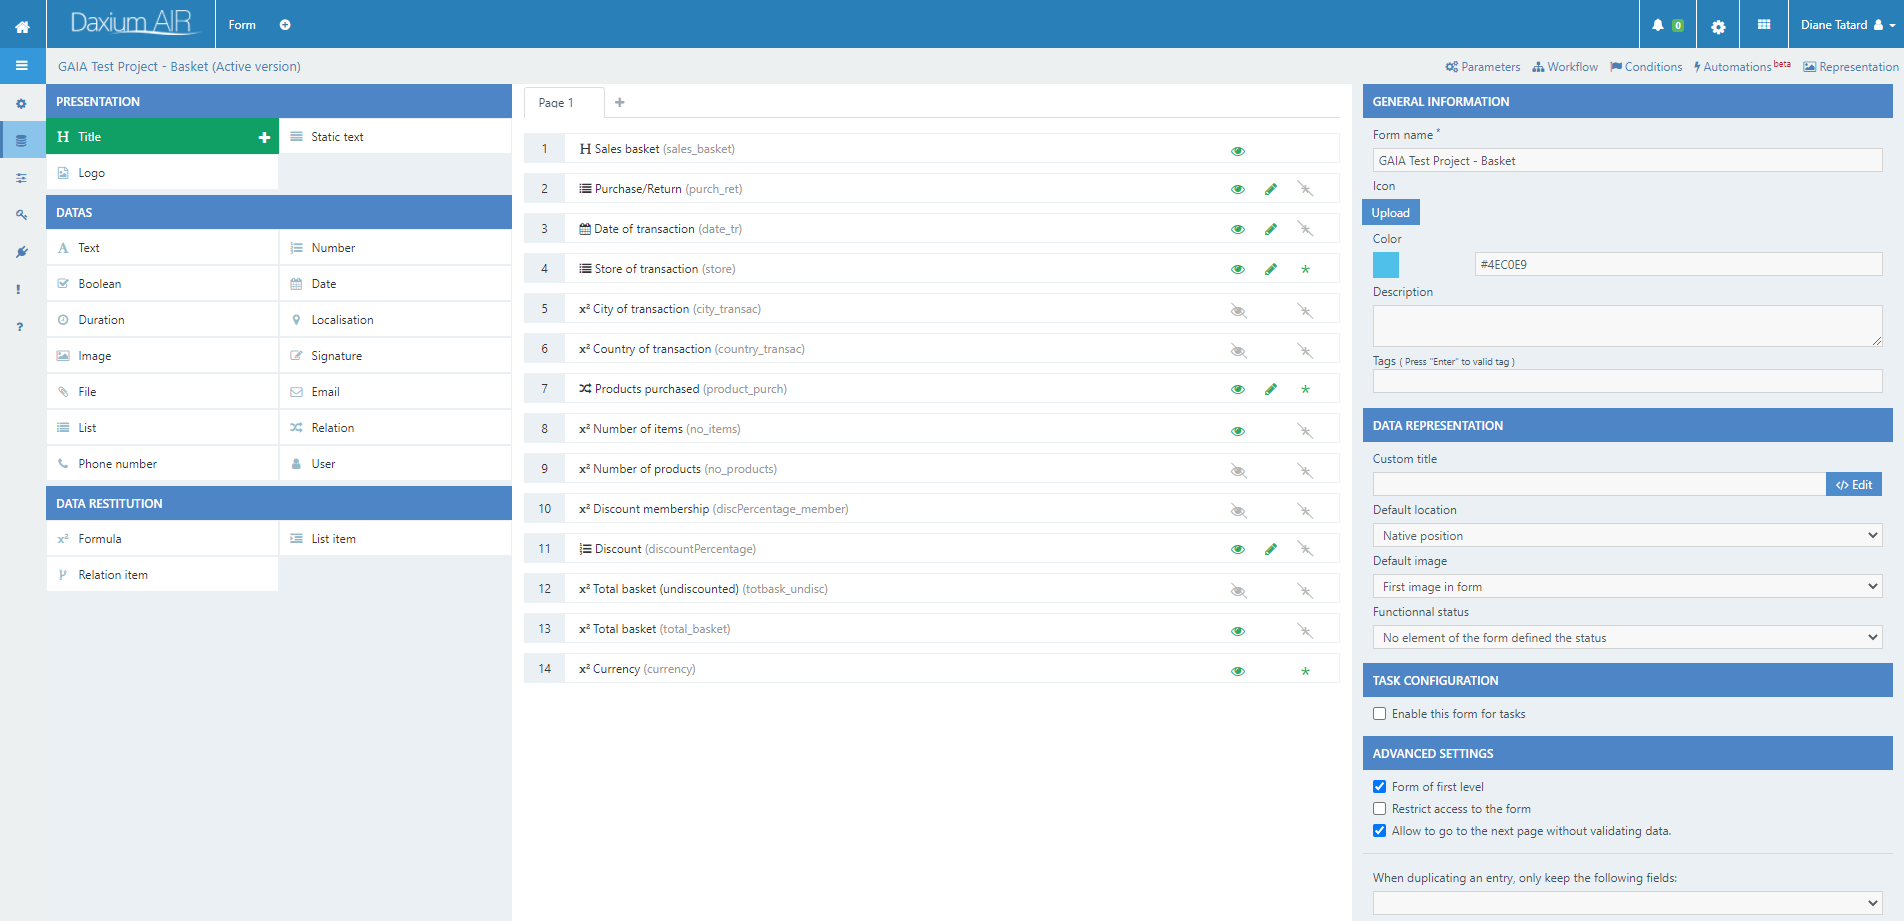Click star icon on Purchase/Return row
This screenshot has height=921, width=1904.
tap(1305, 189)
